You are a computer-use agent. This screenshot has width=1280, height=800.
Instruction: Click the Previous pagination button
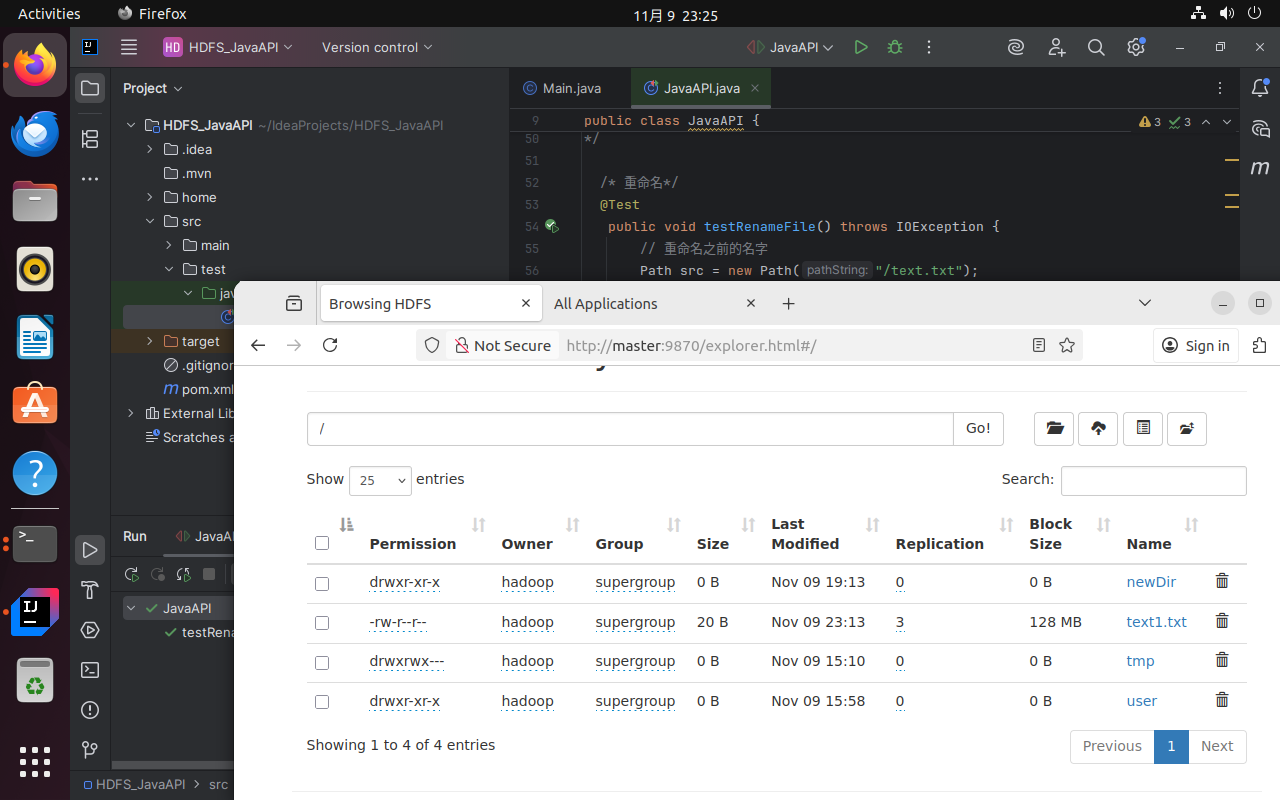pos(1112,746)
